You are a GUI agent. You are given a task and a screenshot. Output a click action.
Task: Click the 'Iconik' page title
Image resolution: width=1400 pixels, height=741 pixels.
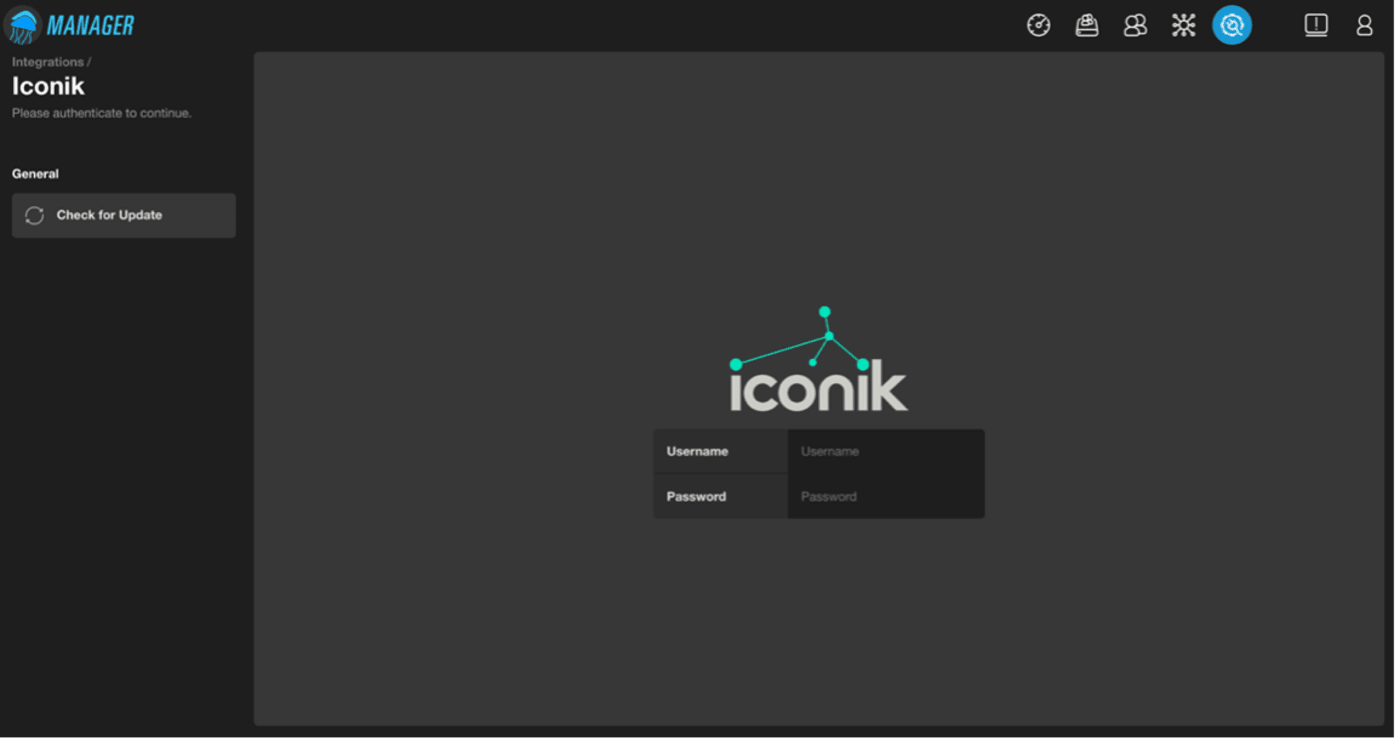[x=48, y=87]
